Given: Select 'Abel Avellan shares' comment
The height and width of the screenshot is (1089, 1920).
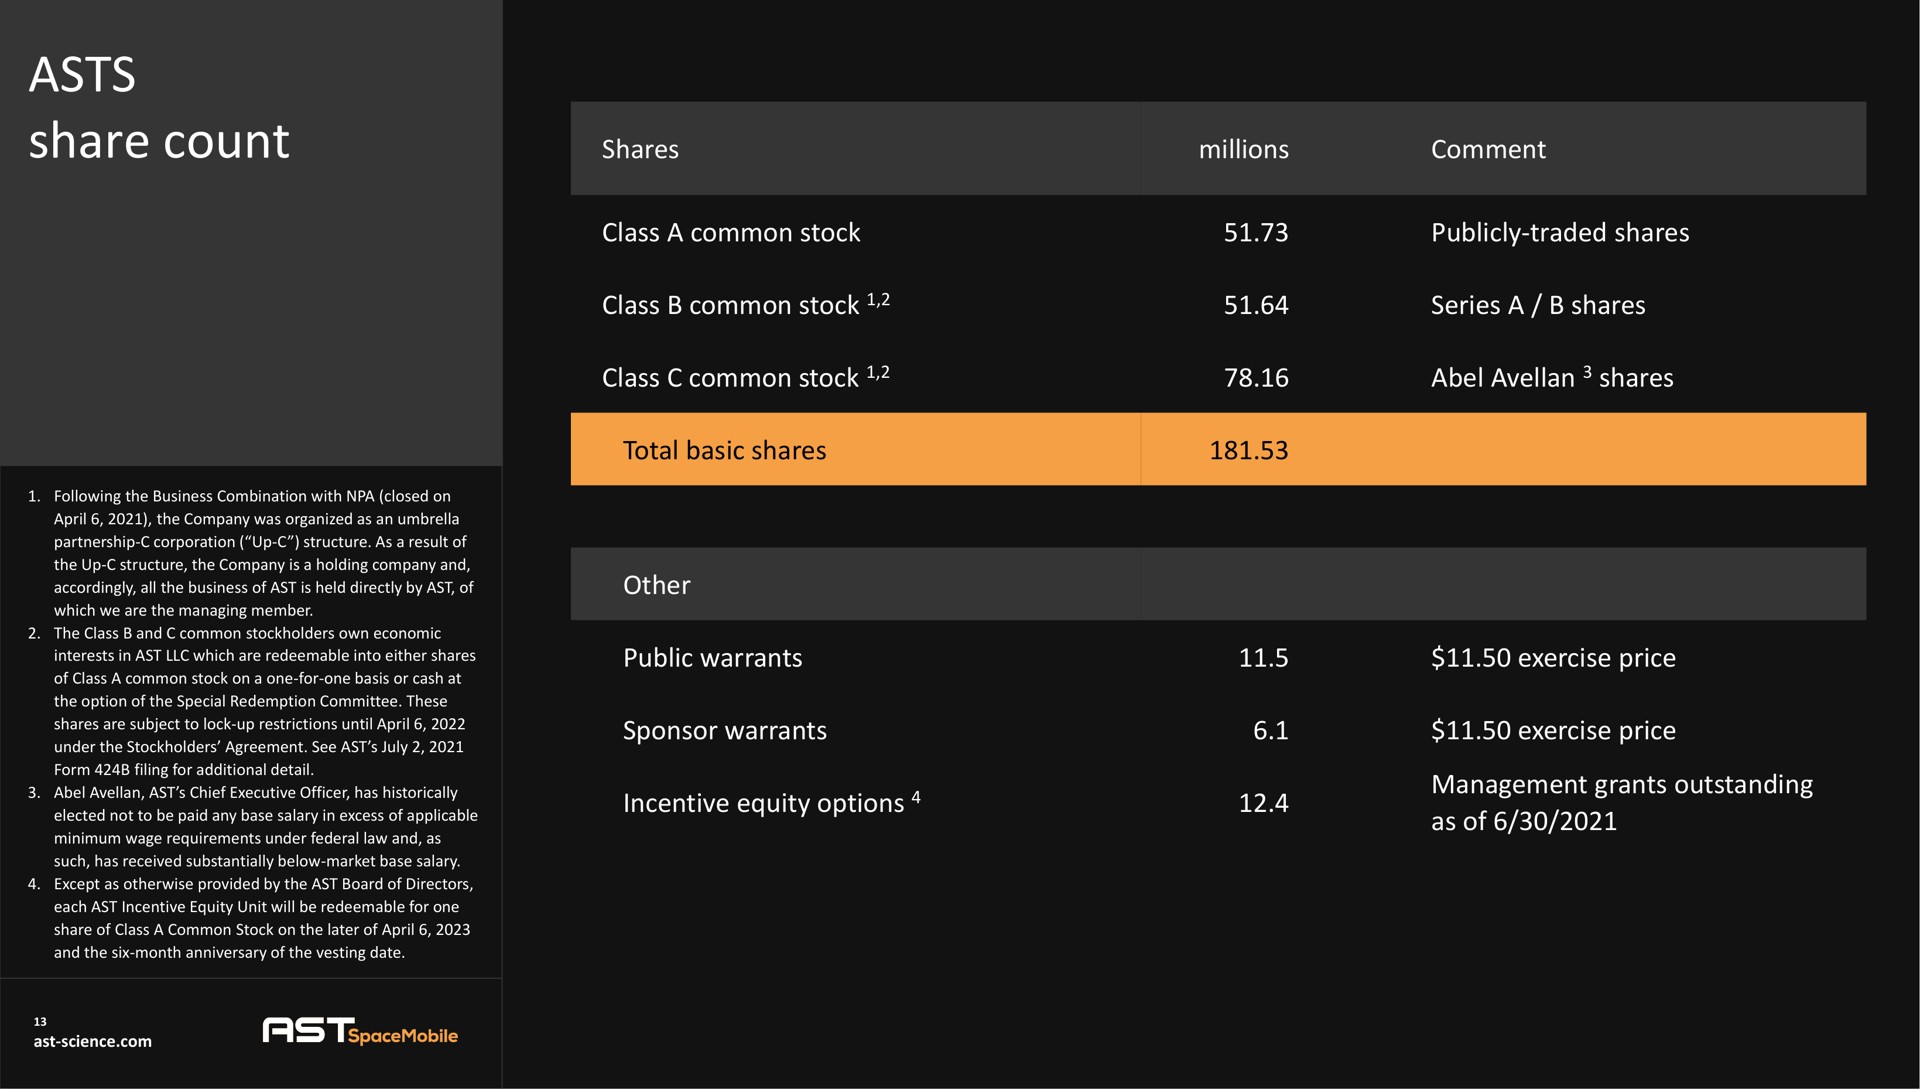Looking at the screenshot, I should (x=1552, y=377).
